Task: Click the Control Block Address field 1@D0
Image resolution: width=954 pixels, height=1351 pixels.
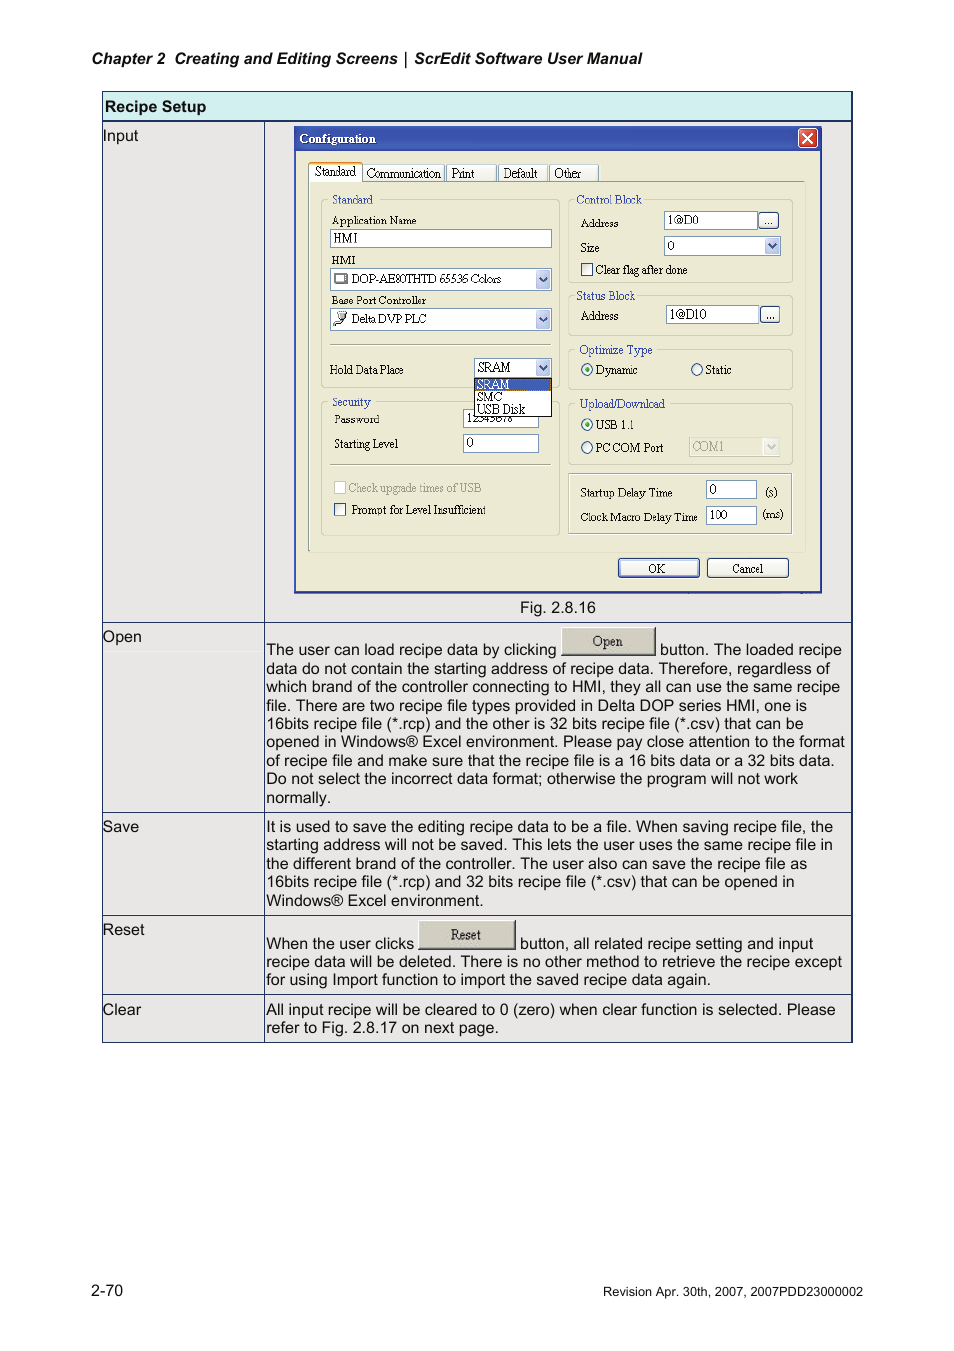Action: 710,220
